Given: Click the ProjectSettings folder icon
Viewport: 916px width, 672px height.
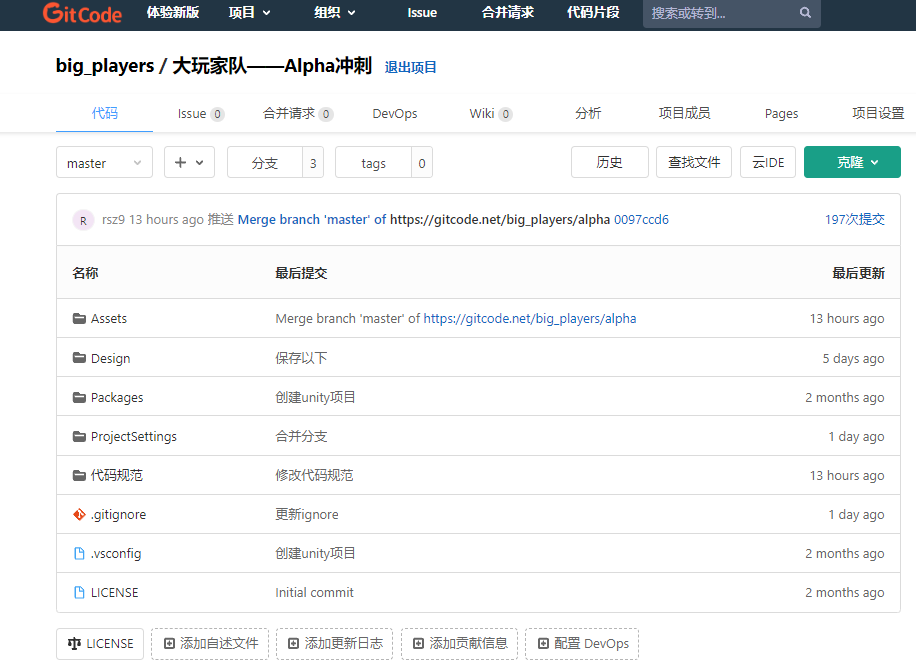Looking at the screenshot, I should coord(79,437).
